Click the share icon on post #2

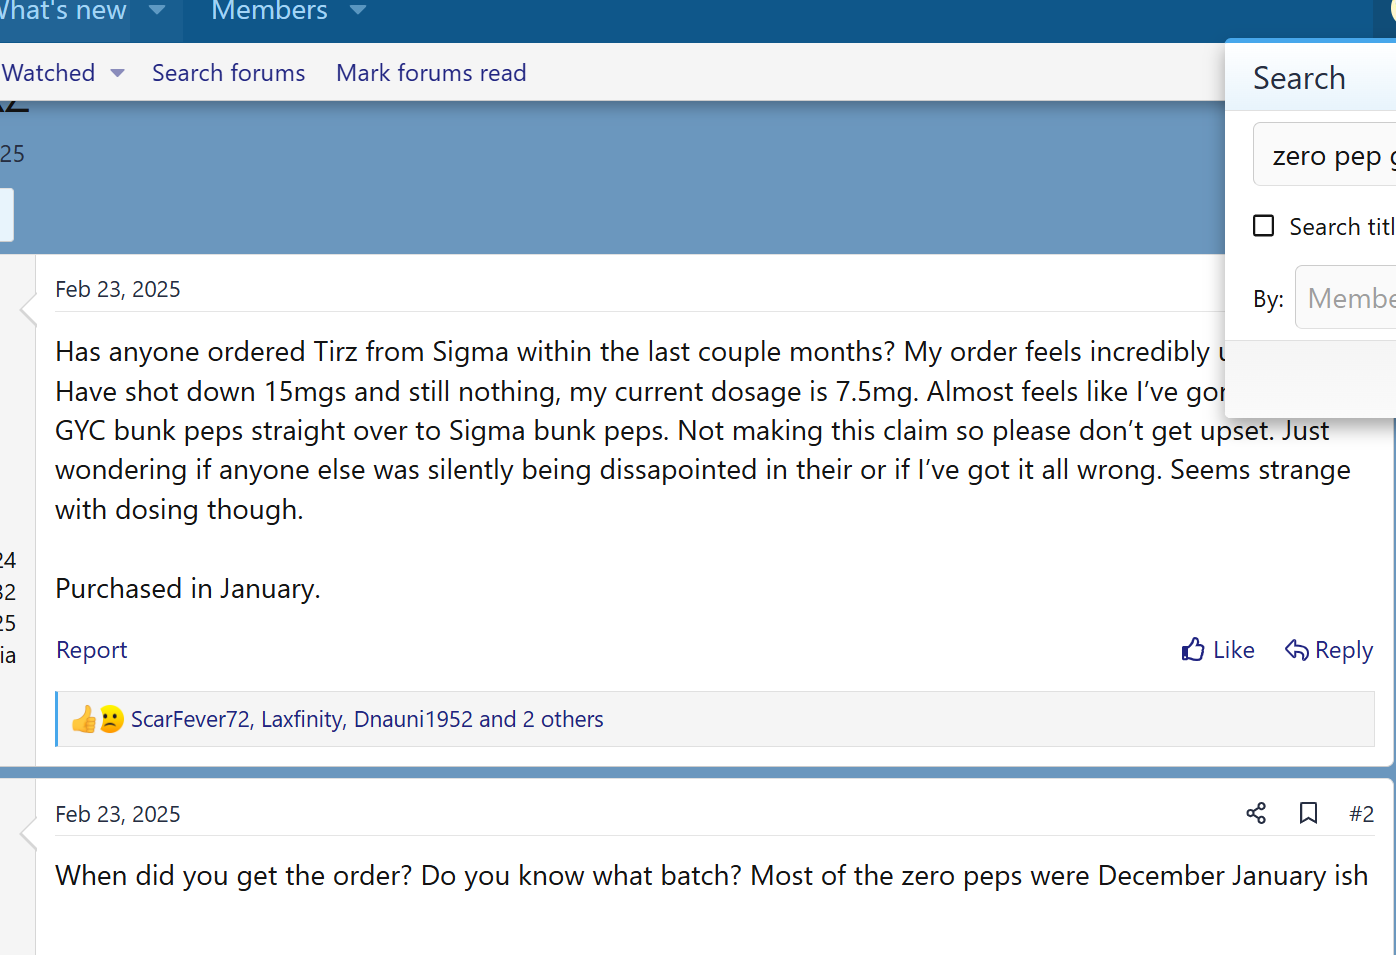(x=1256, y=813)
